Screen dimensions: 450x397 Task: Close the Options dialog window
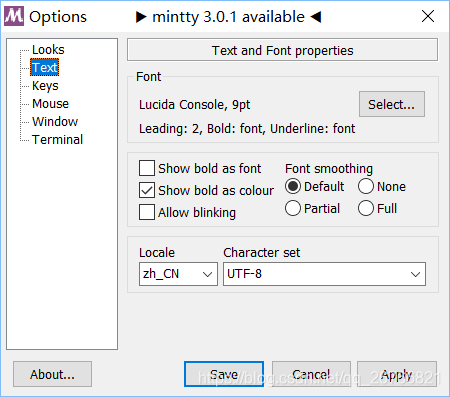click(x=428, y=16)
